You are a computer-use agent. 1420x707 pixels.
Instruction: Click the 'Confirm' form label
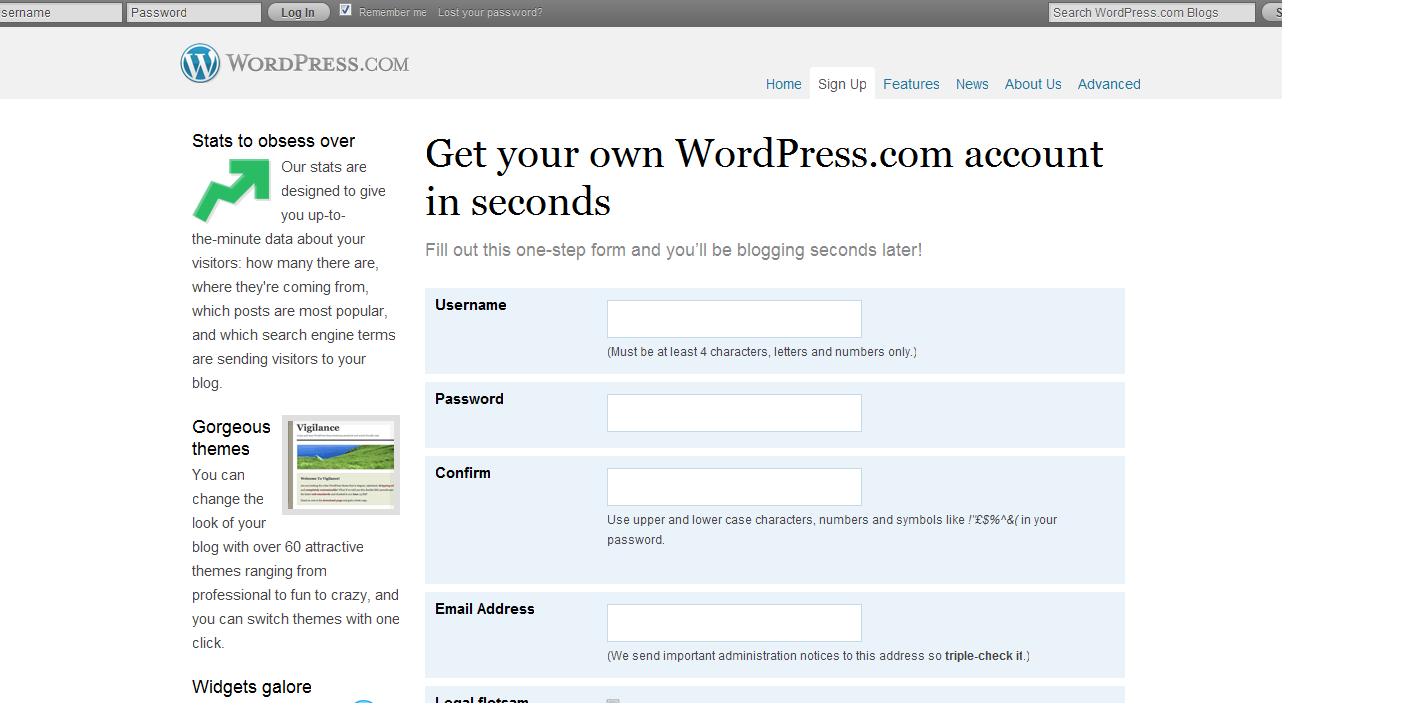463,473
